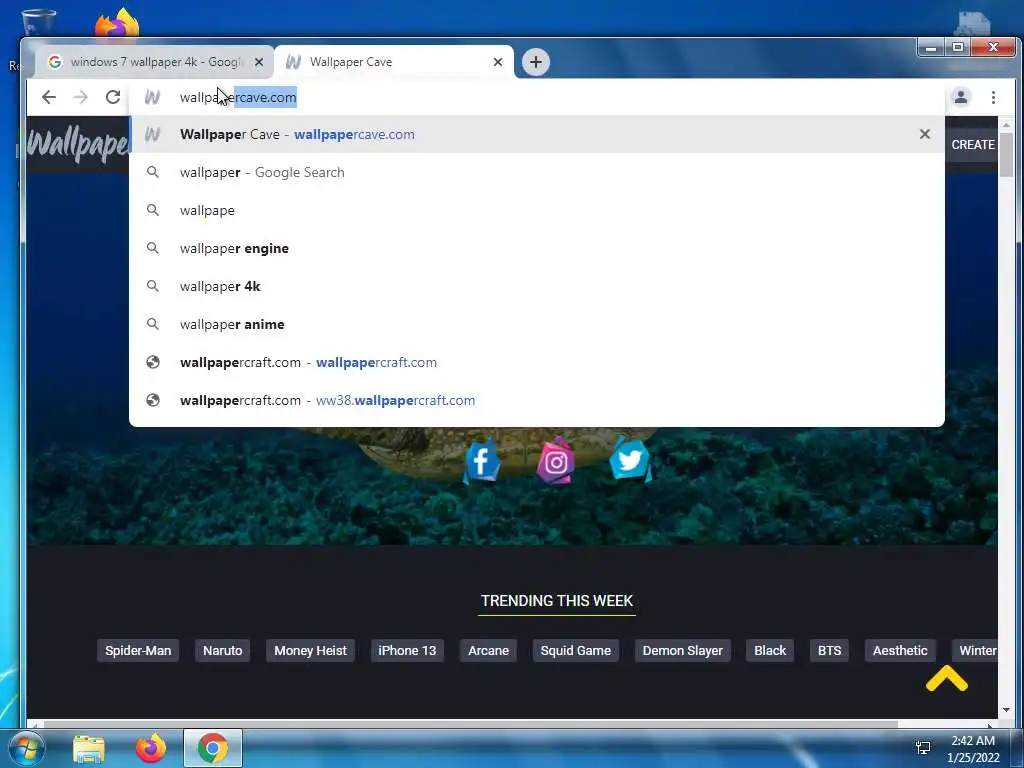Click the CREATE button on the site
The width and height of the screenshot is (1024, 768).
pyautogui.click(x=972, y=145)
